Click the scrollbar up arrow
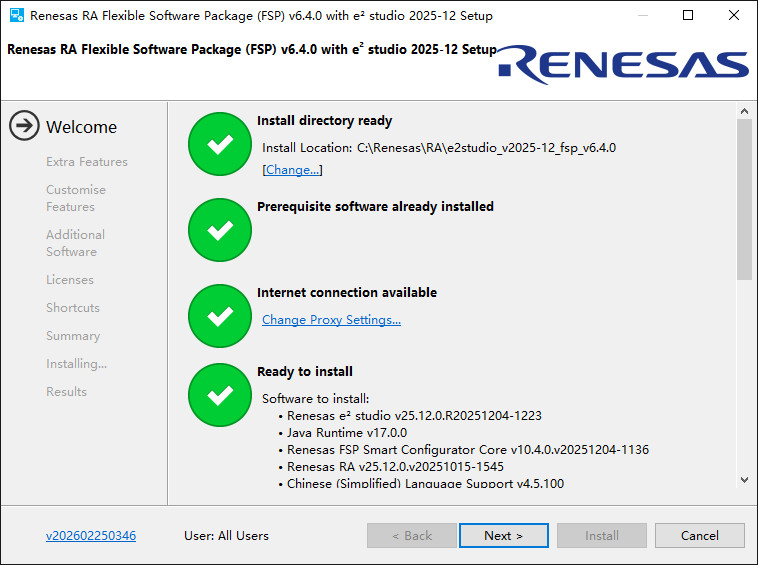758x565 pixels. 744,111
